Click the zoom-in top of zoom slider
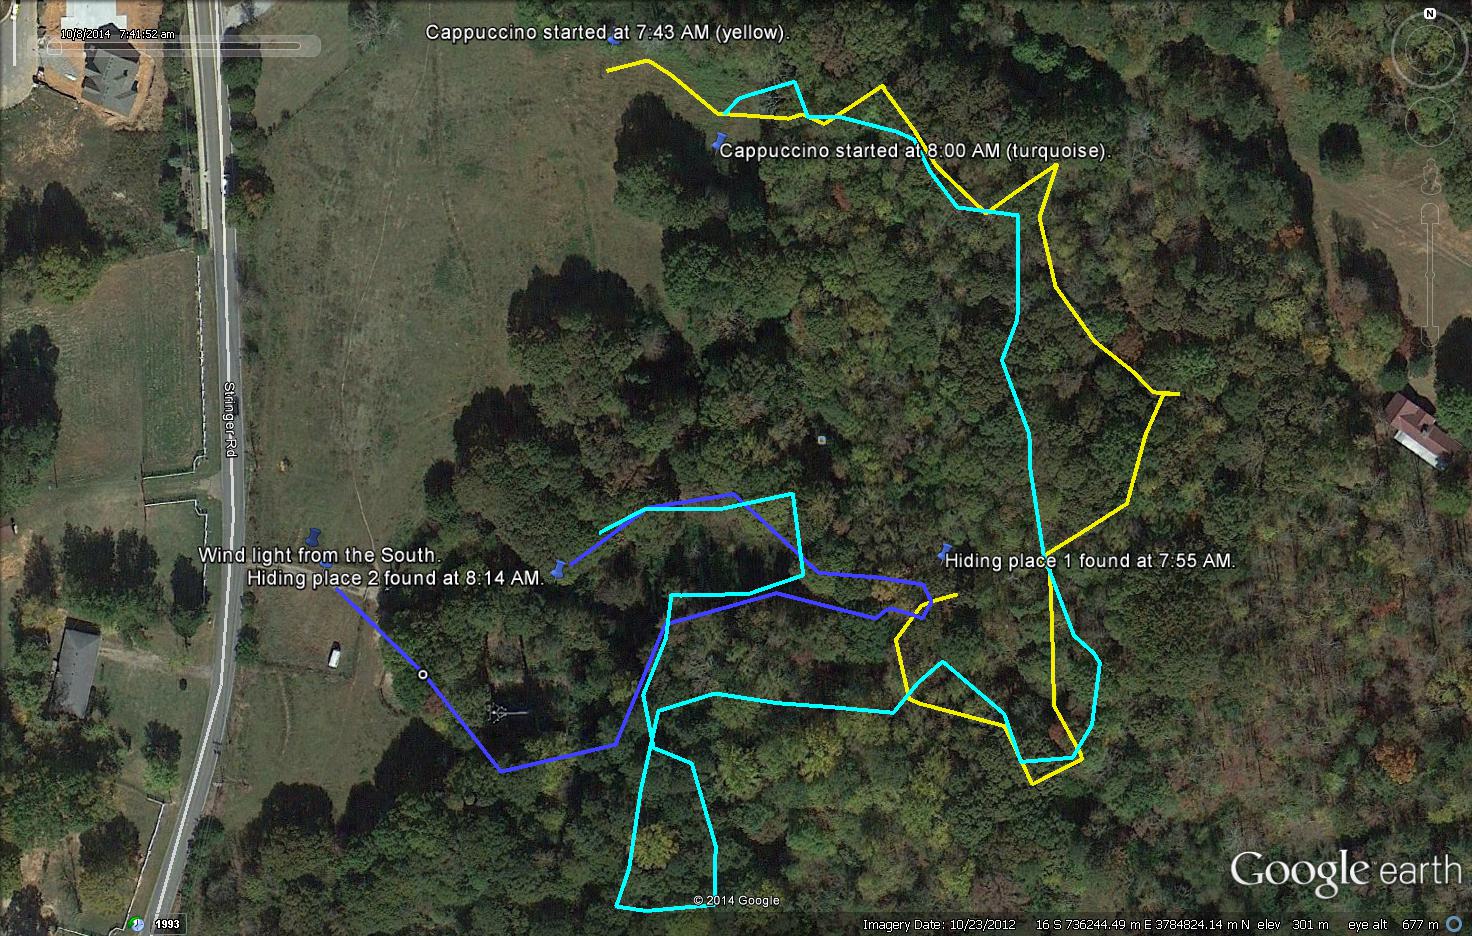The width and height of the screenshot is (1472, 936). 1429,213
